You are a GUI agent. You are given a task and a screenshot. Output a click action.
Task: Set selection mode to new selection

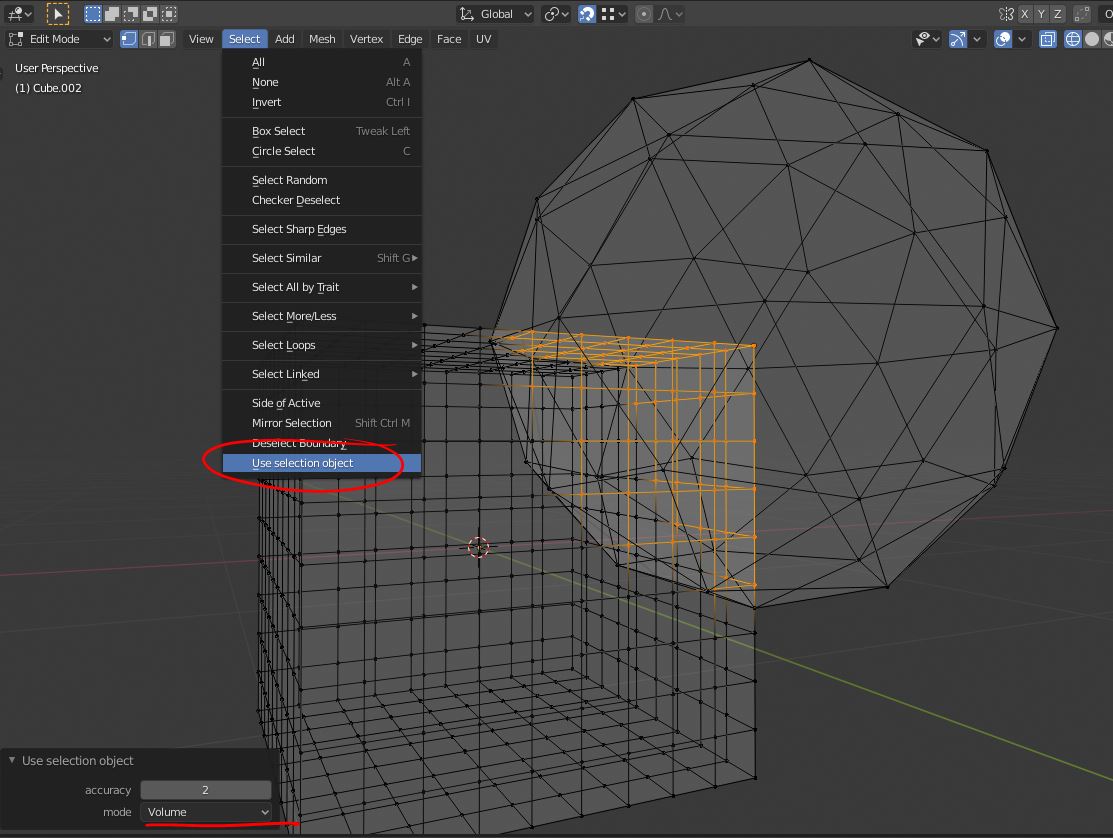coord(93,13)
